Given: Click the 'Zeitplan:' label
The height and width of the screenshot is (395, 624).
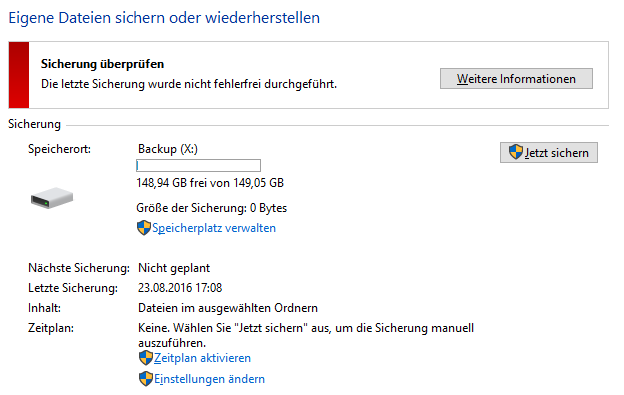Looking at the screenshot, I should click(51, 328).
